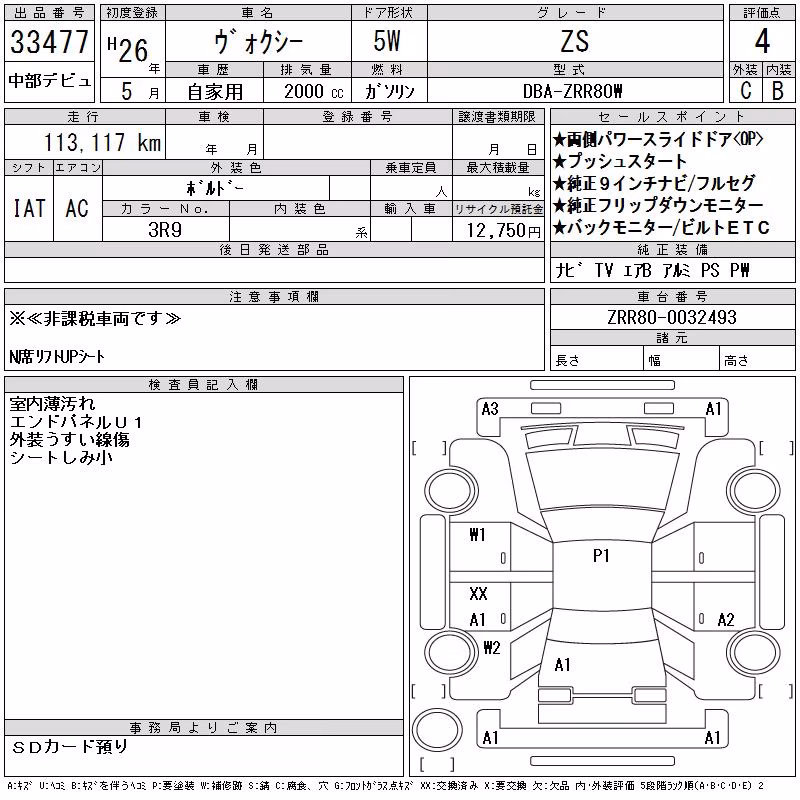Click the spare tire circle beside the rear bumper
This screenshot has height=800, width=800.
pos(437,730)
